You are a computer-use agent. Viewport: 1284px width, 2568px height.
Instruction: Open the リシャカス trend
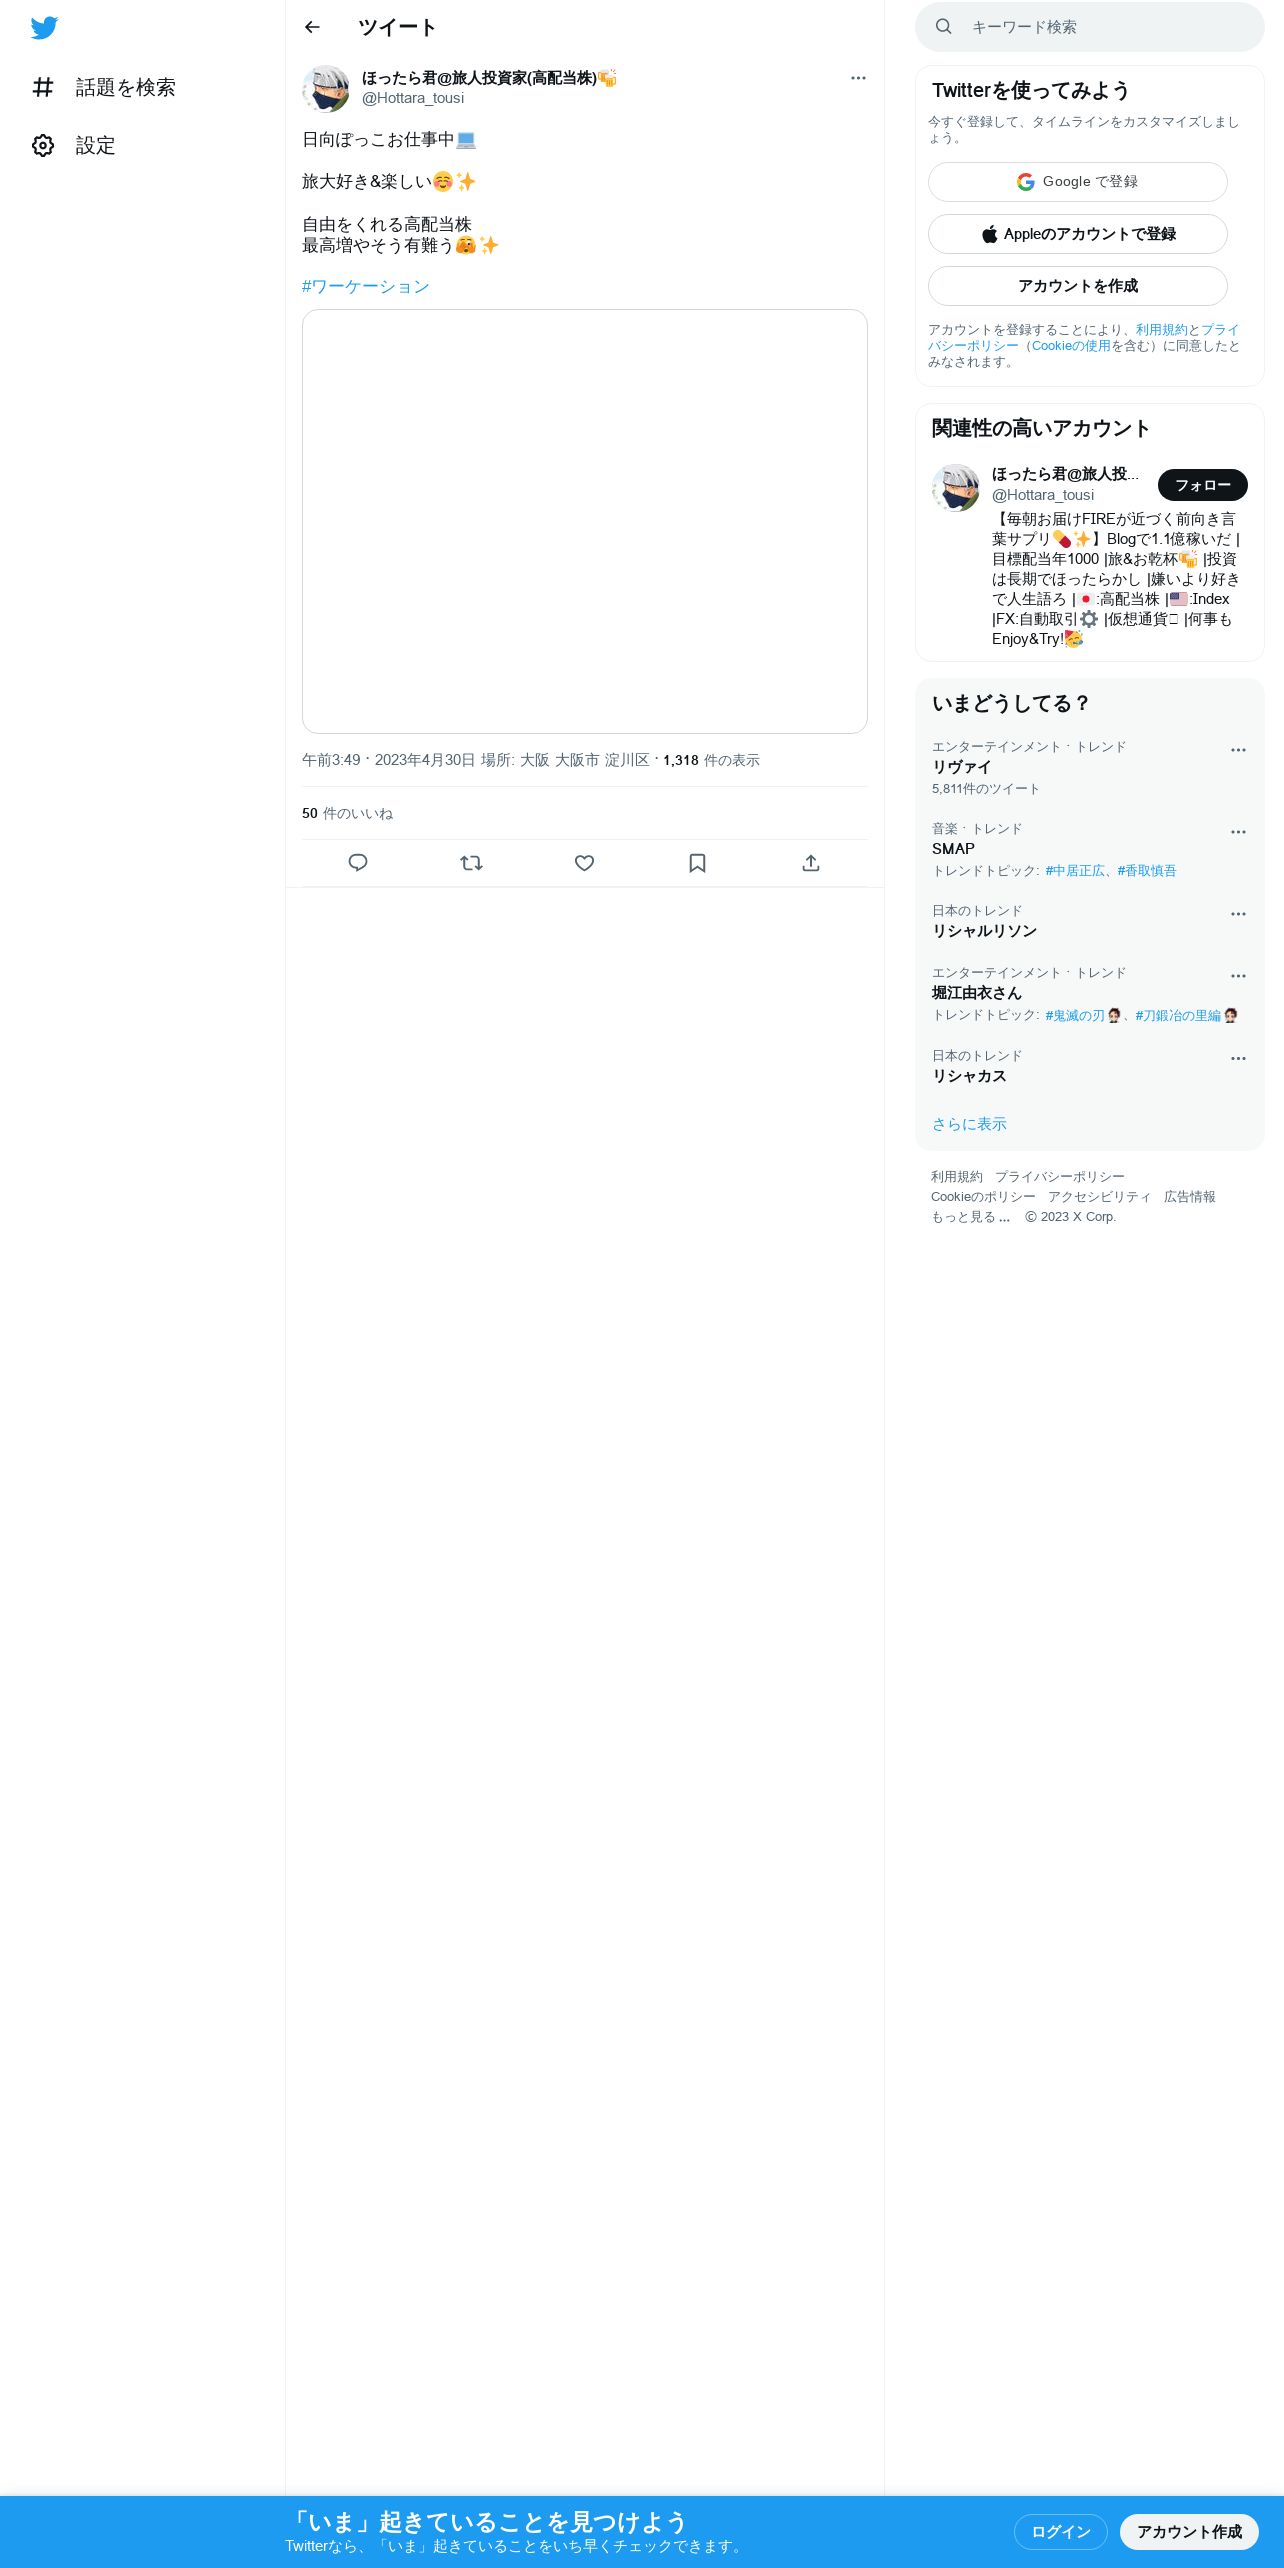(x=1090, y=1067)
